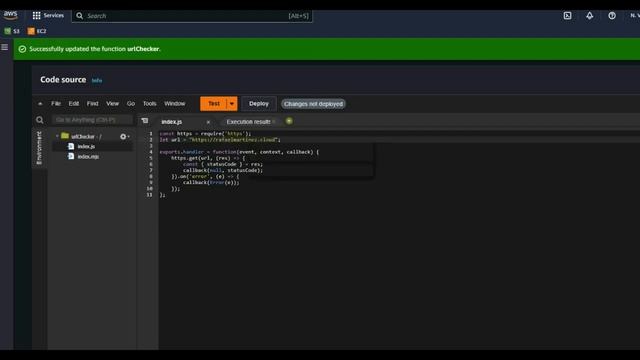Image resolution: width=640 pixels, height=360 pixels.
Task: Close the Execution results tab
Action: 274,122
